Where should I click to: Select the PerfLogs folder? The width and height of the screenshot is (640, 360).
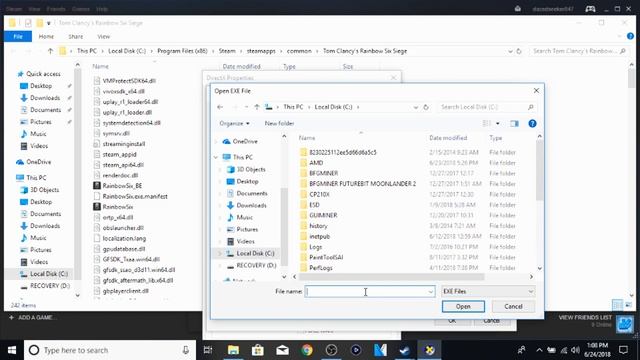tap(321, 268)
